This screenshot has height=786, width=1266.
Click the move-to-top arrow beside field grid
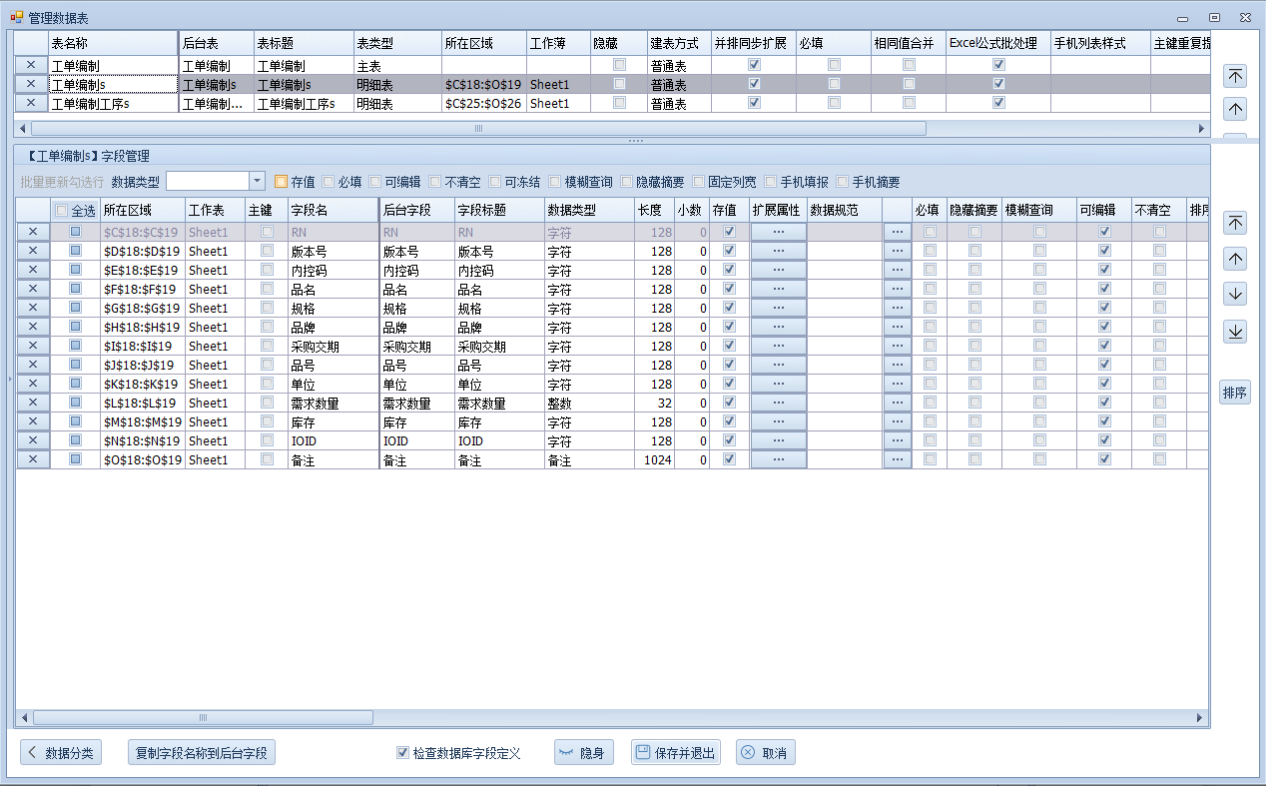[x=1235, y=223]
